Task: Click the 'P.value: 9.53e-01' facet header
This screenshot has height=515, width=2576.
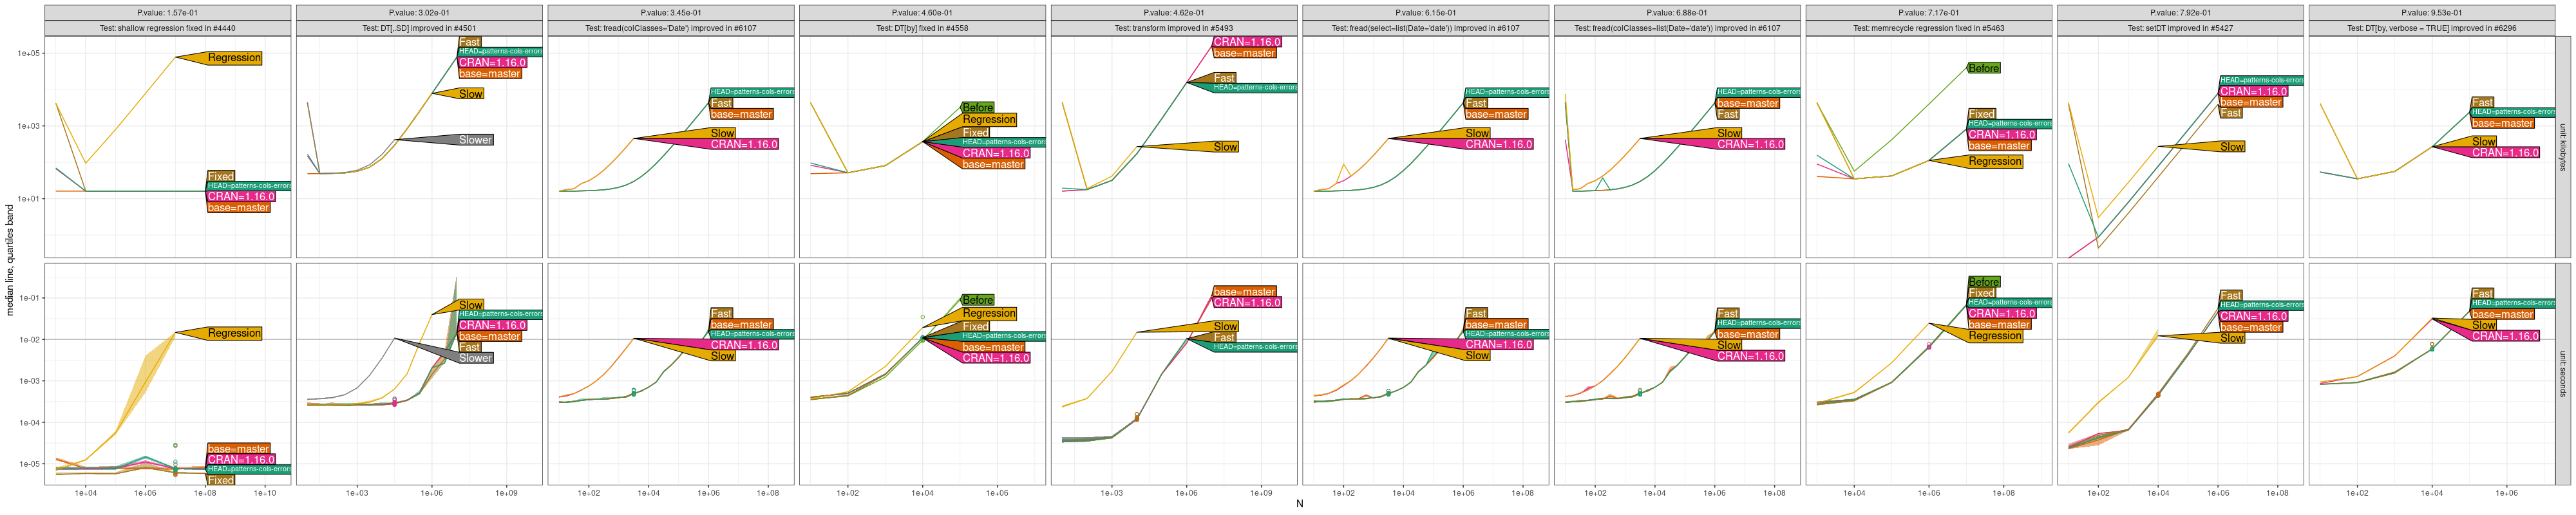Action: [2431, 13]
